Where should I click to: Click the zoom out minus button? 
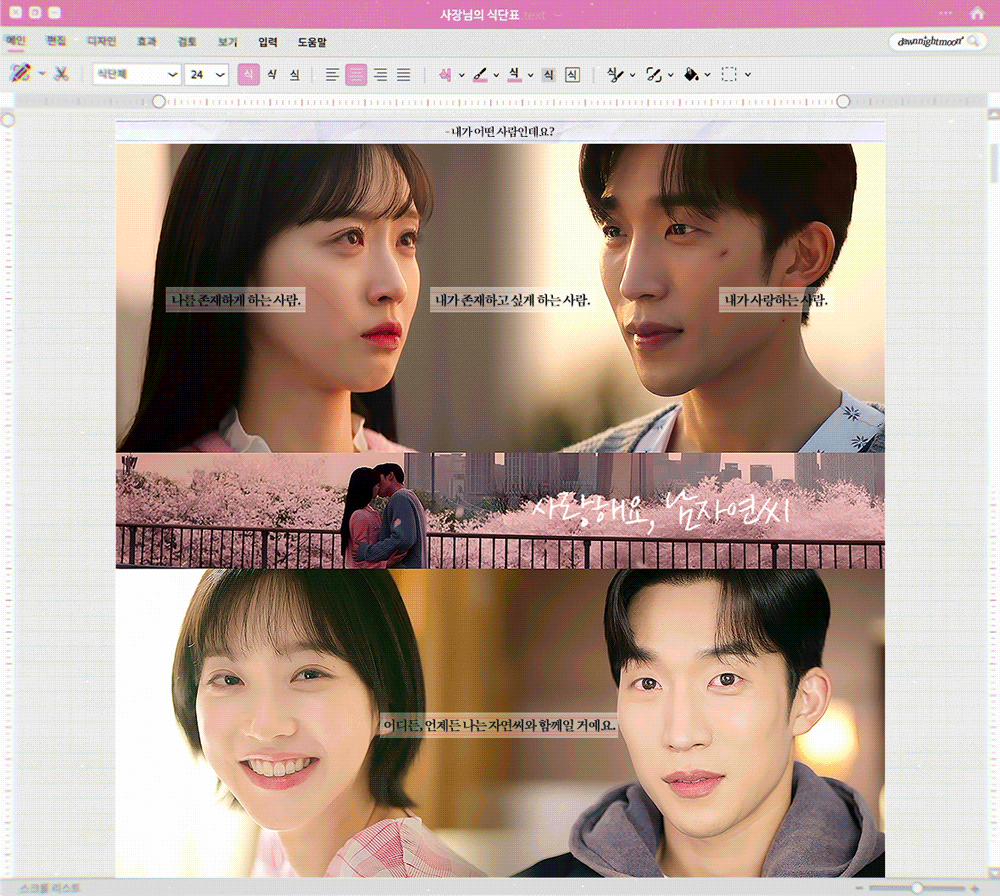[859, 888]
